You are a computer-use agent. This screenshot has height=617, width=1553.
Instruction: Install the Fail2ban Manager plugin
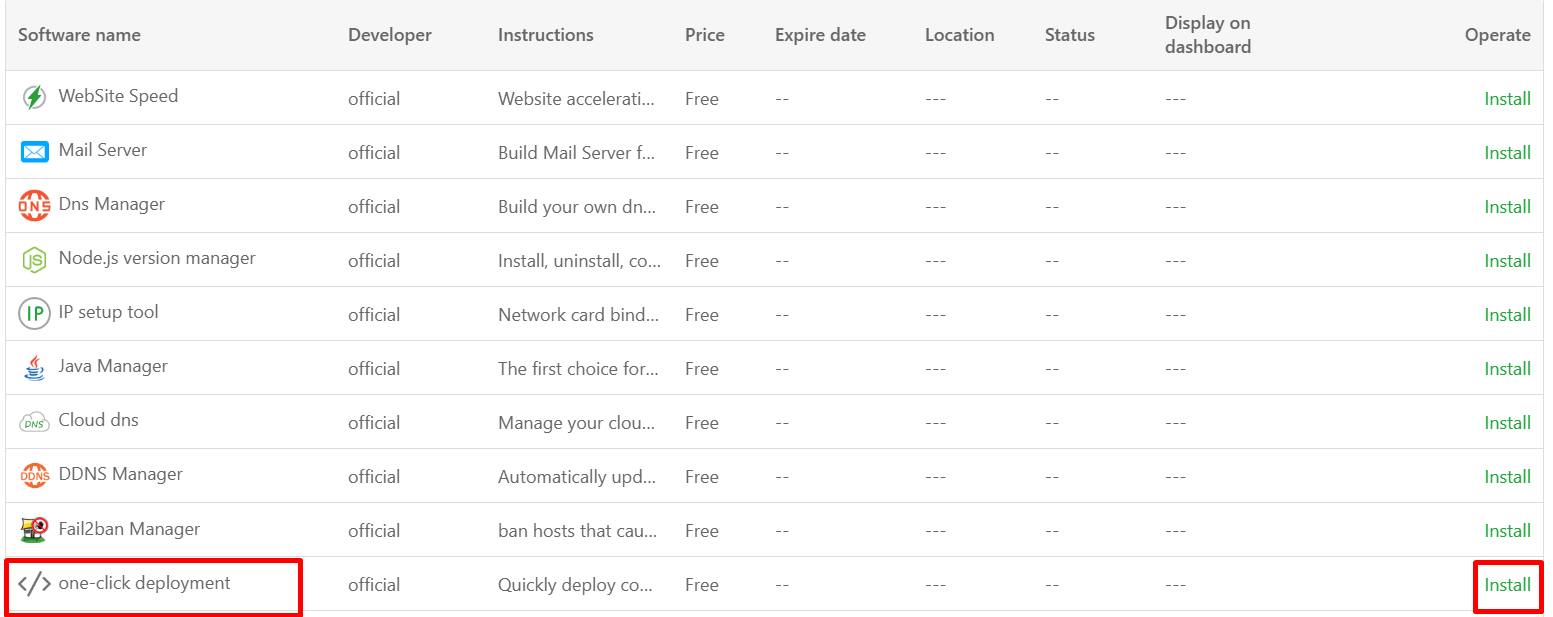coord(1507,531)
